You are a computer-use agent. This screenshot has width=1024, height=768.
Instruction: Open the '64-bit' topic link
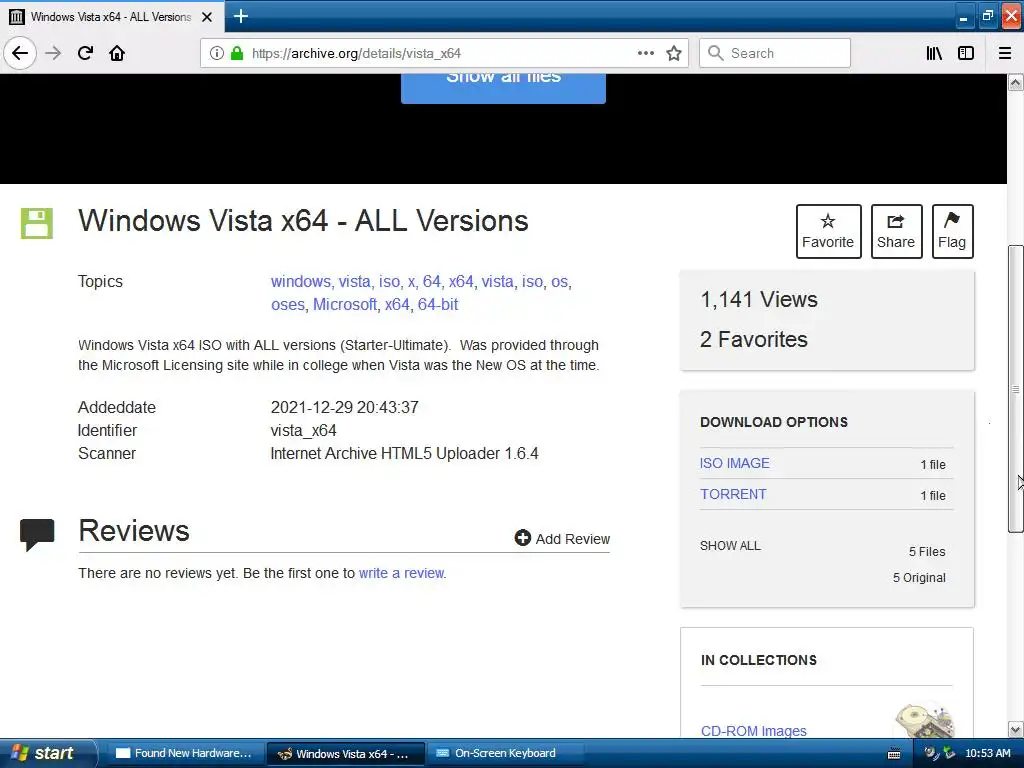(438, 304)
